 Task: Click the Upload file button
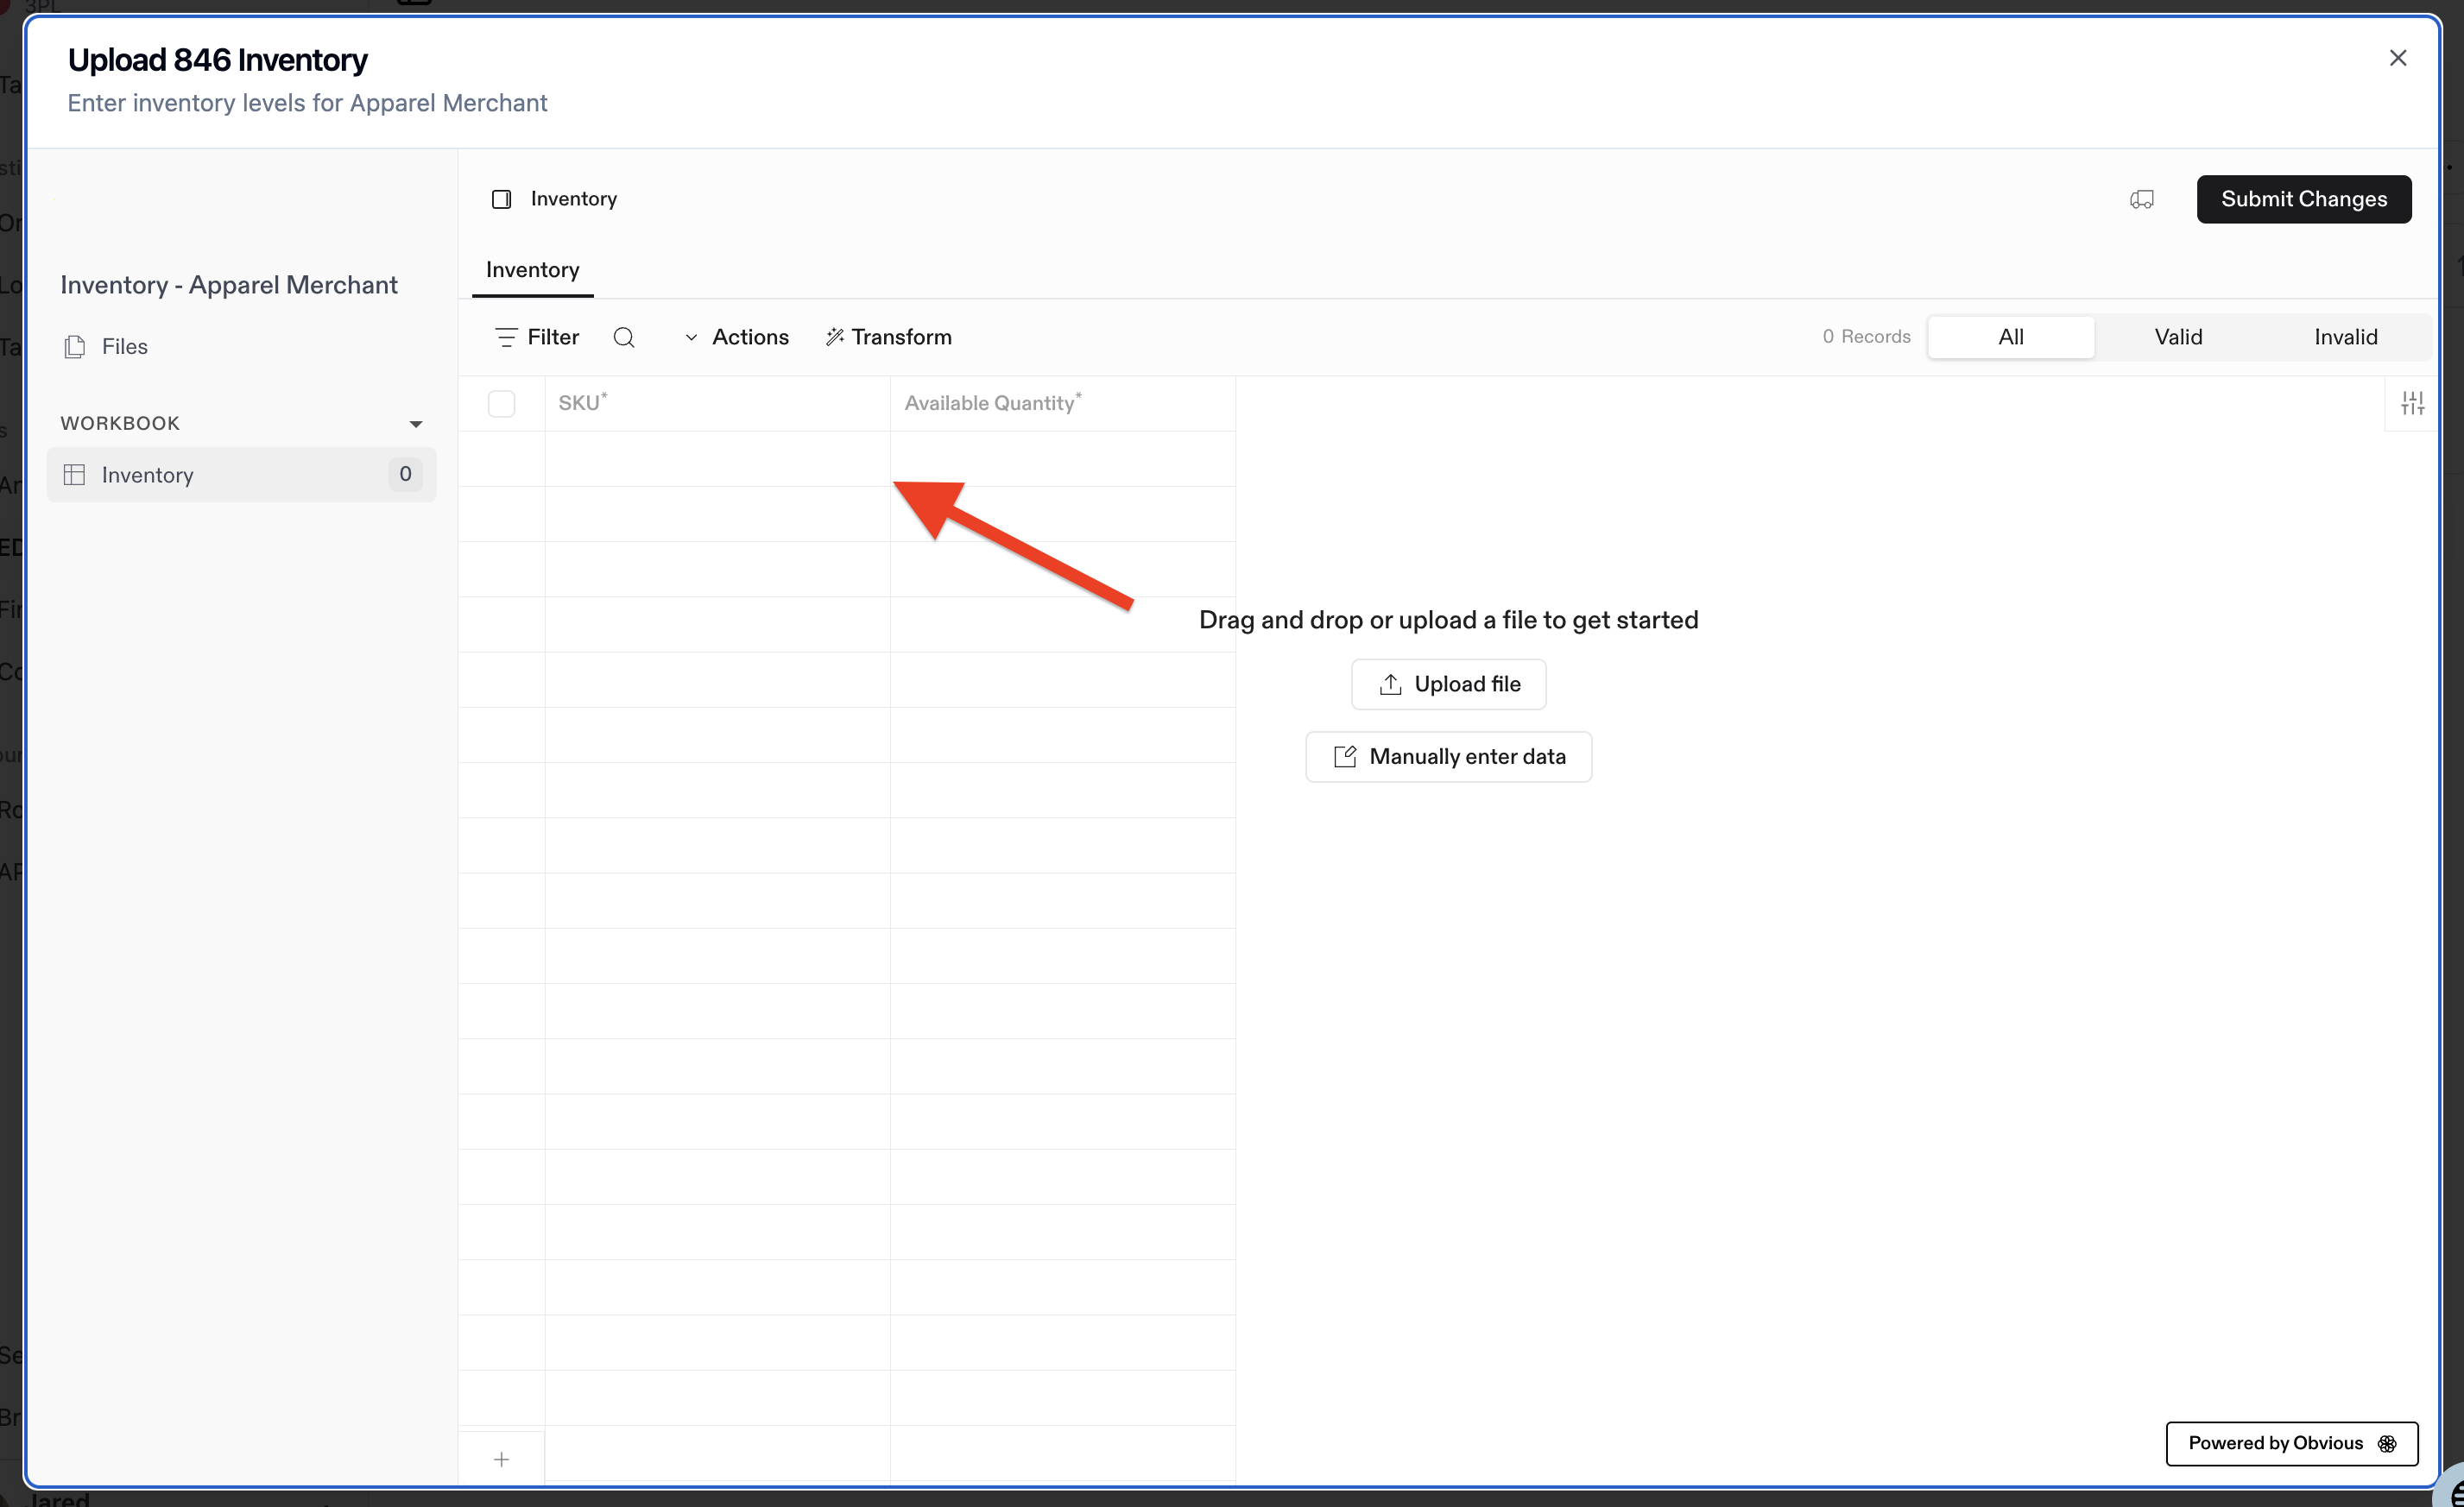(1448, 684)
